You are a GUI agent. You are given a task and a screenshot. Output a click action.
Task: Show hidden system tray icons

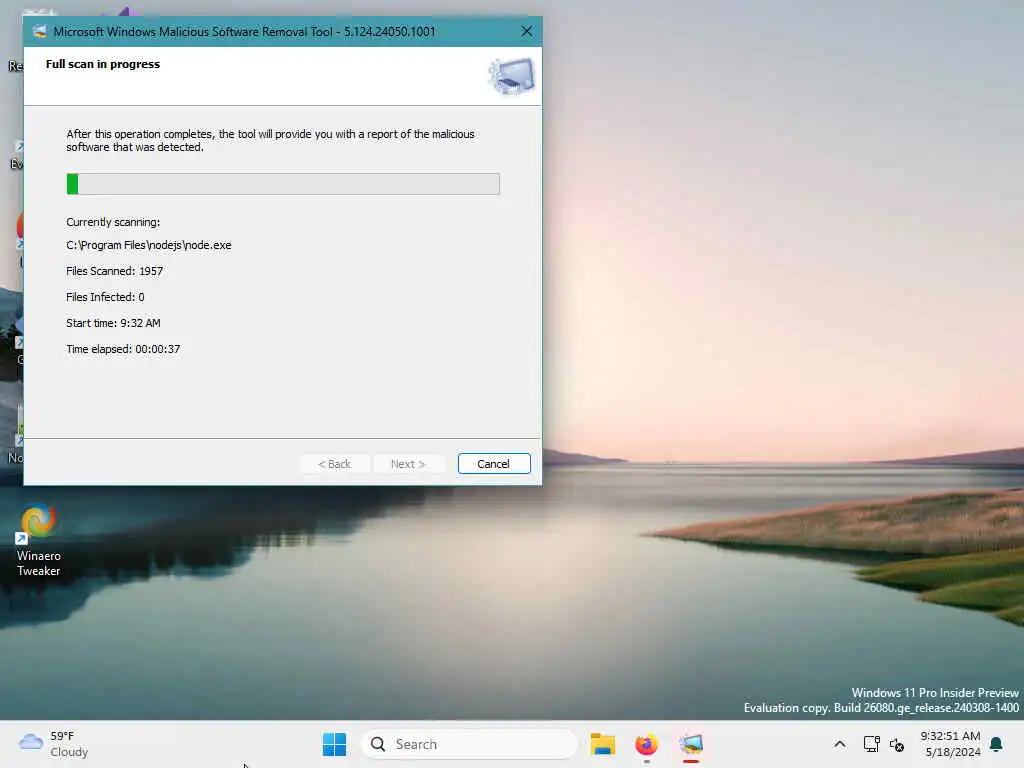tap(840, 744)
